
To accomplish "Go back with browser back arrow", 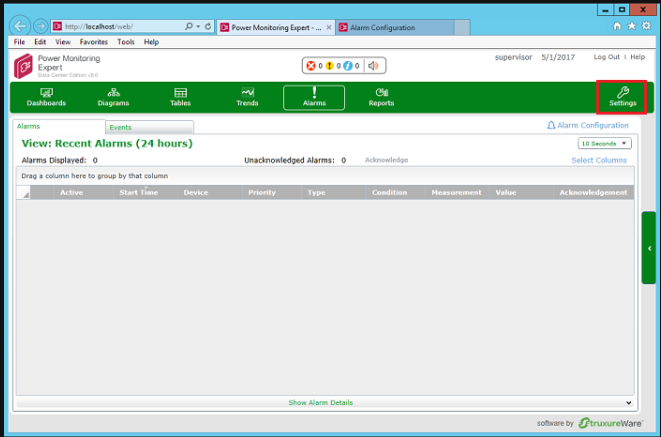I will (20, 26).
